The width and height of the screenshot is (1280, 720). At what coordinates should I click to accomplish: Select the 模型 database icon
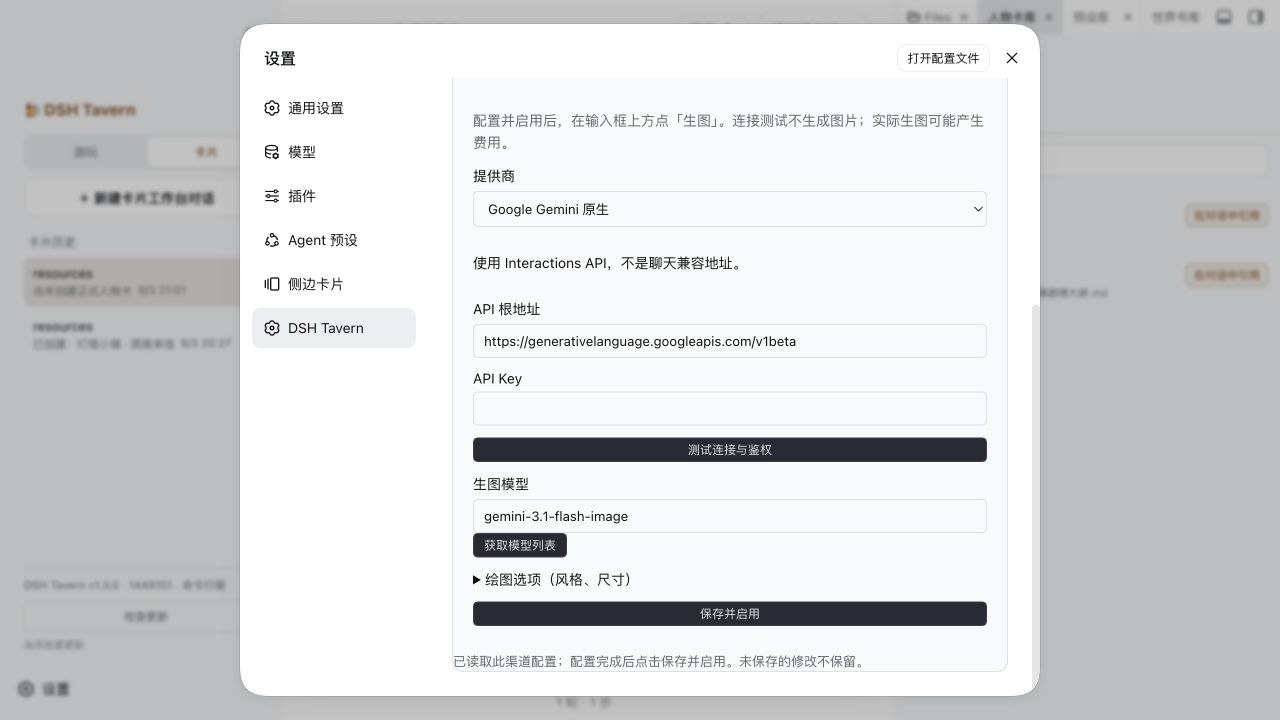click(272, 152)
